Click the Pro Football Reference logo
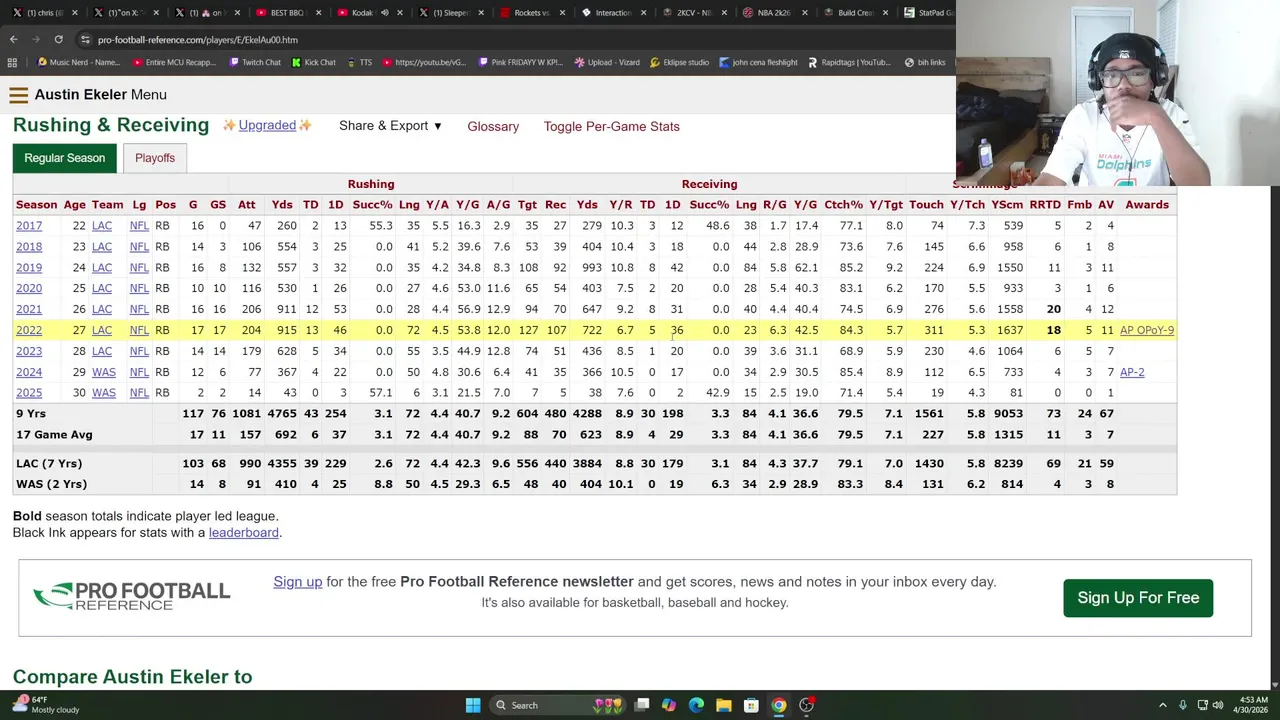The image size is (1280, 720). (x=132, y=597)
